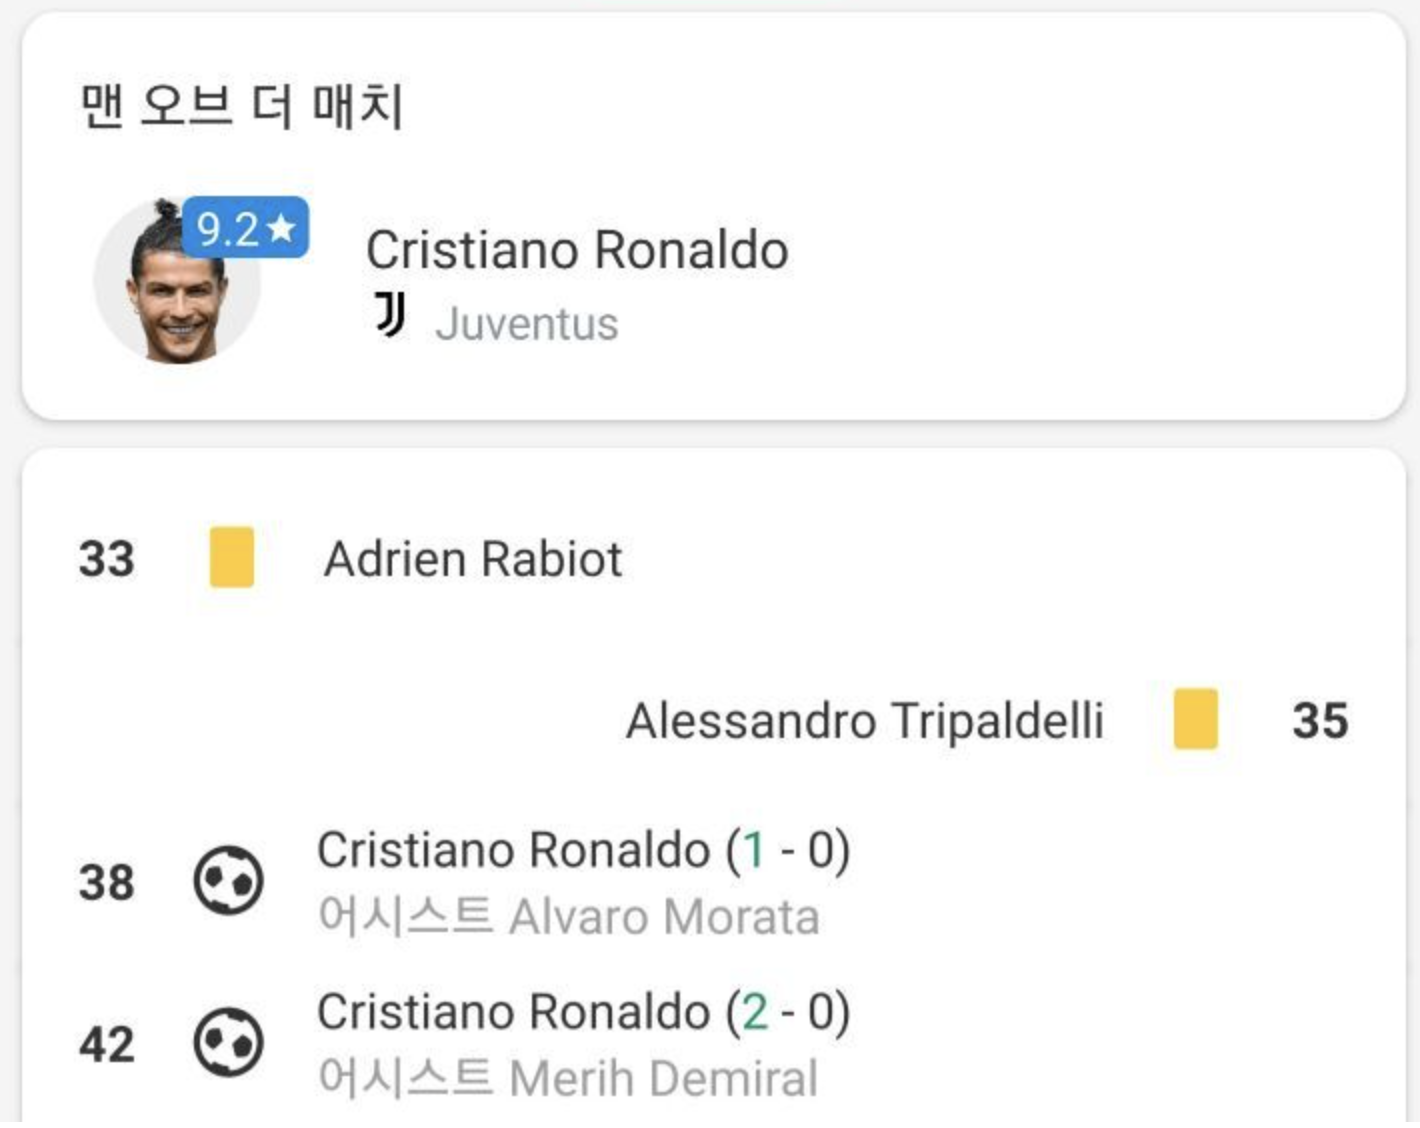This screenshot has width=1420, height=1128.
Task: Tap the minute 33 event marker
Action: (107, 559)
